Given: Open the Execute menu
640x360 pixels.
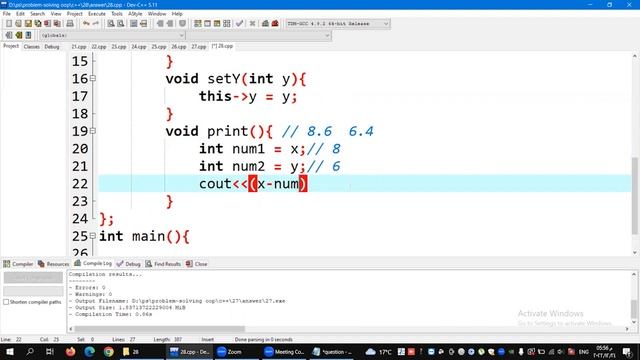Looking at the screenshot, I should click(x=97, y=13).
